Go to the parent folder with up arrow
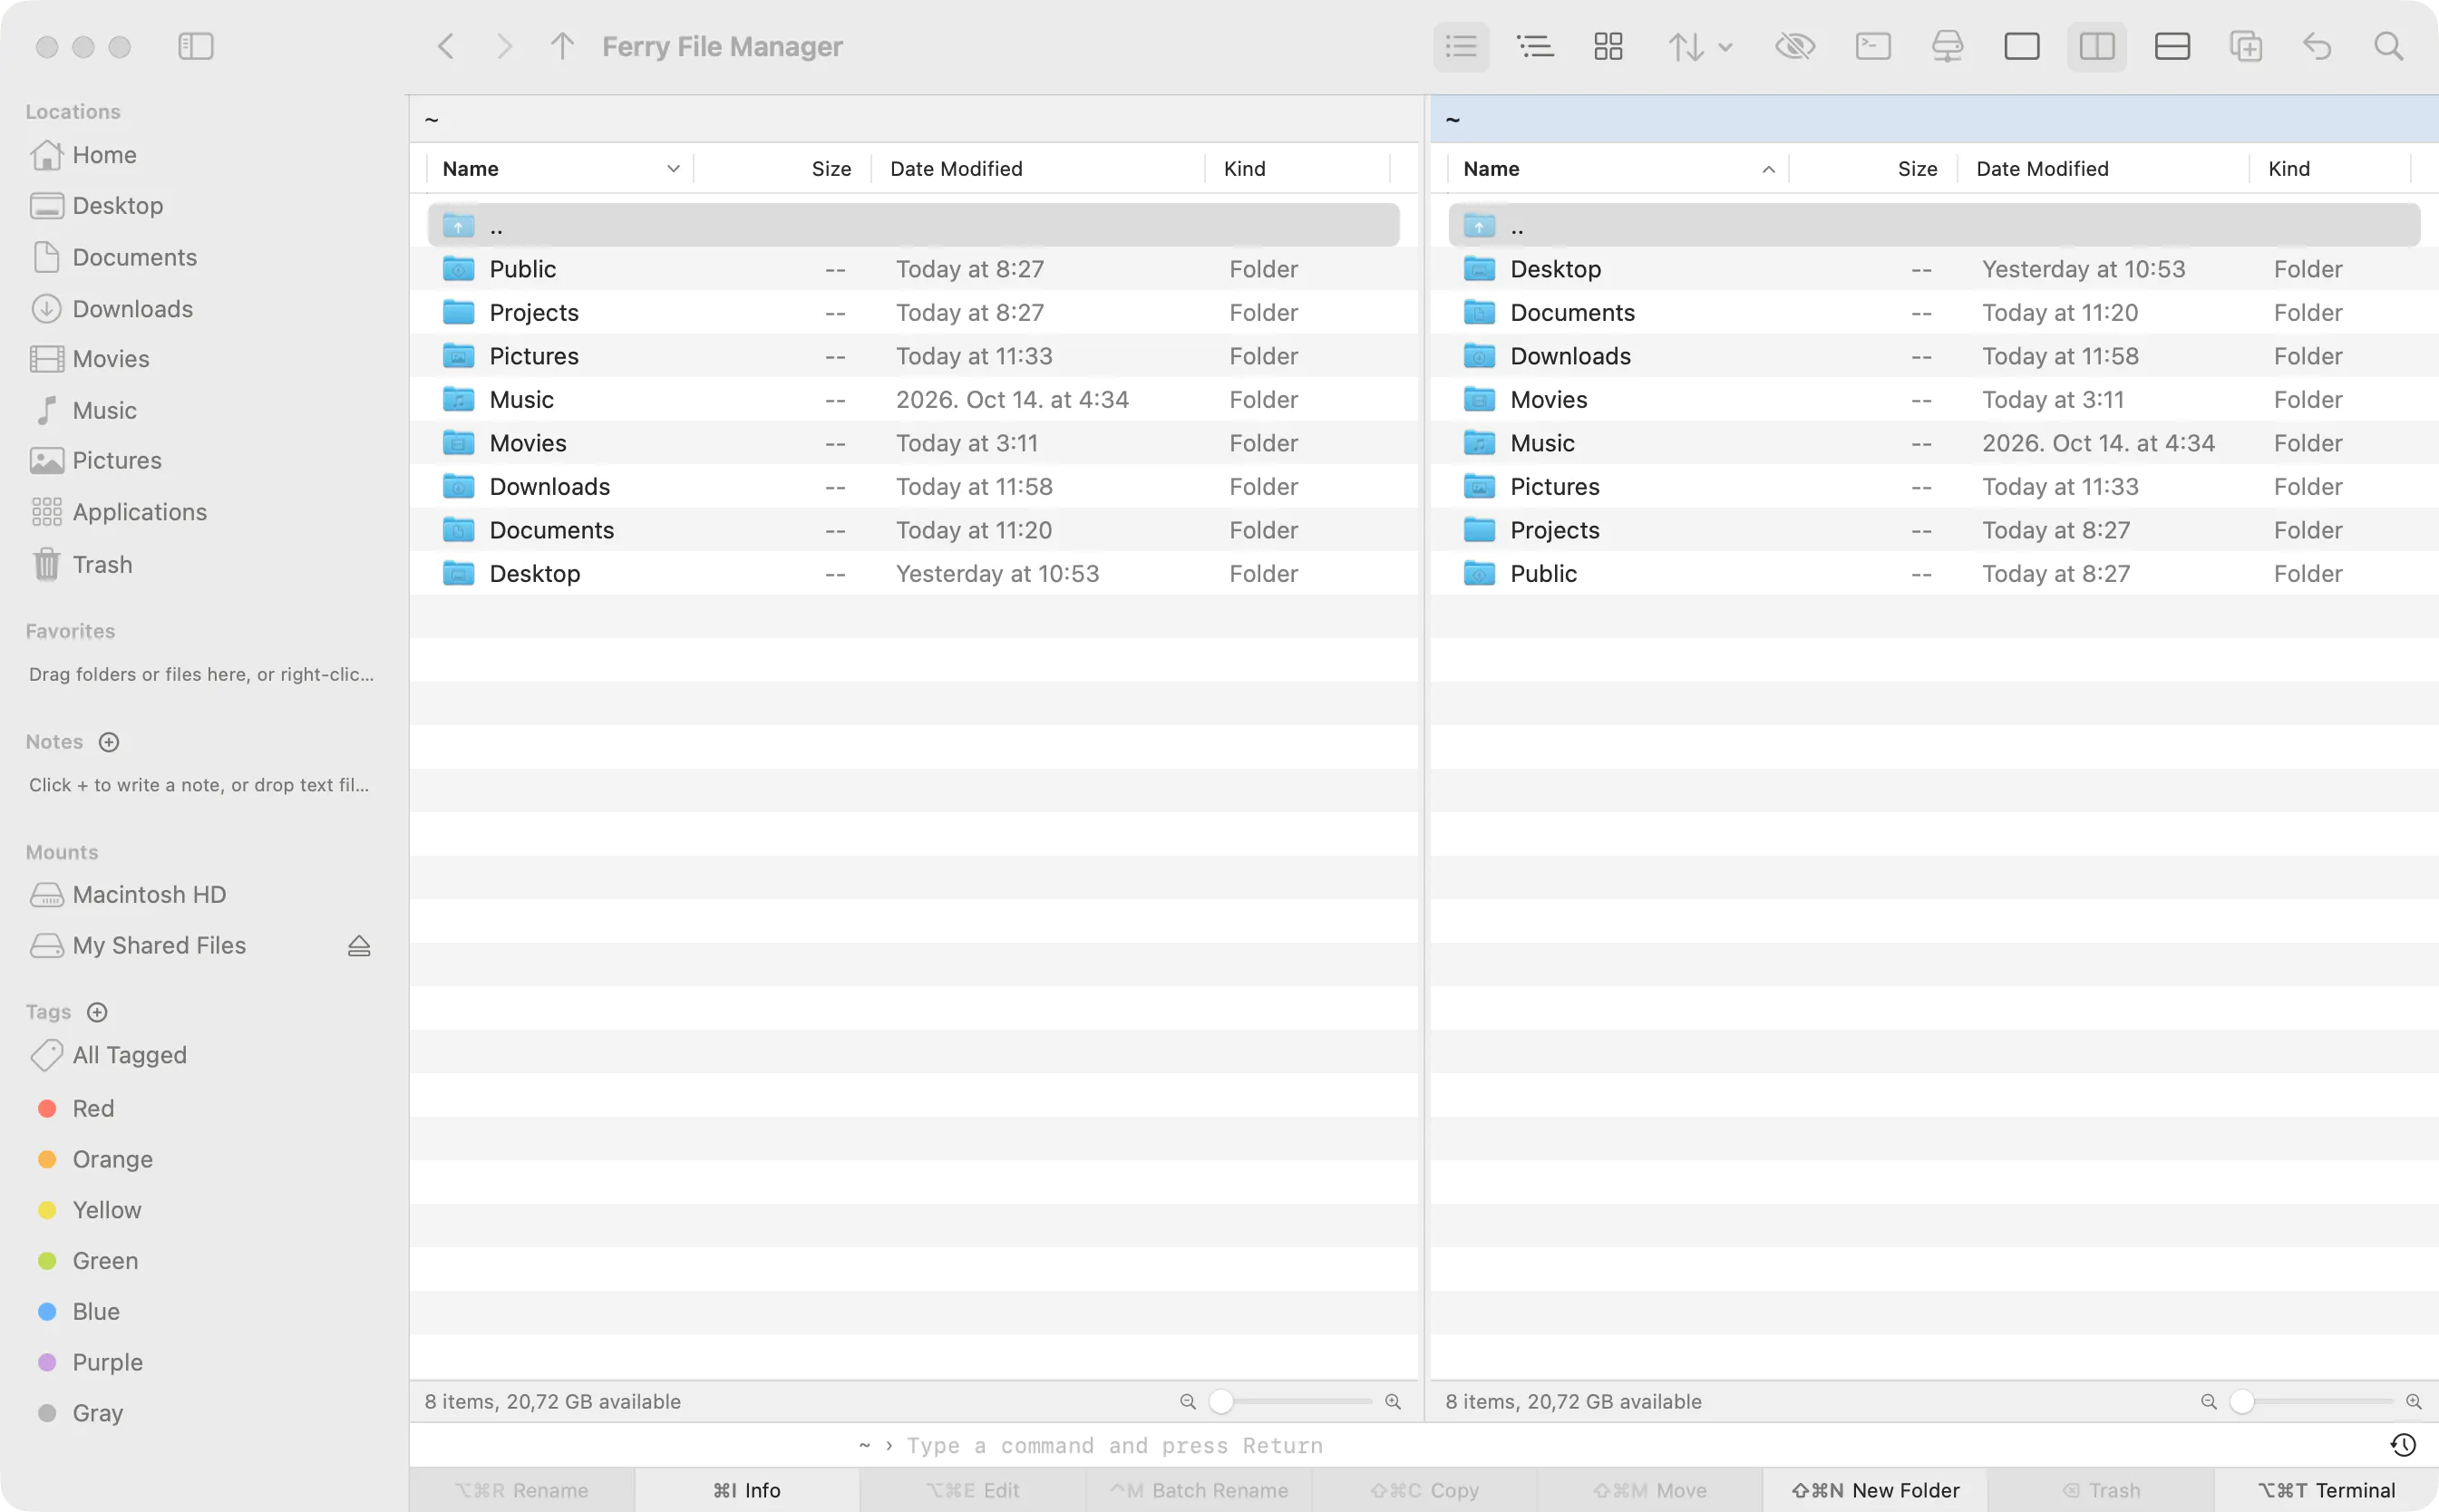 pos(562,46)
